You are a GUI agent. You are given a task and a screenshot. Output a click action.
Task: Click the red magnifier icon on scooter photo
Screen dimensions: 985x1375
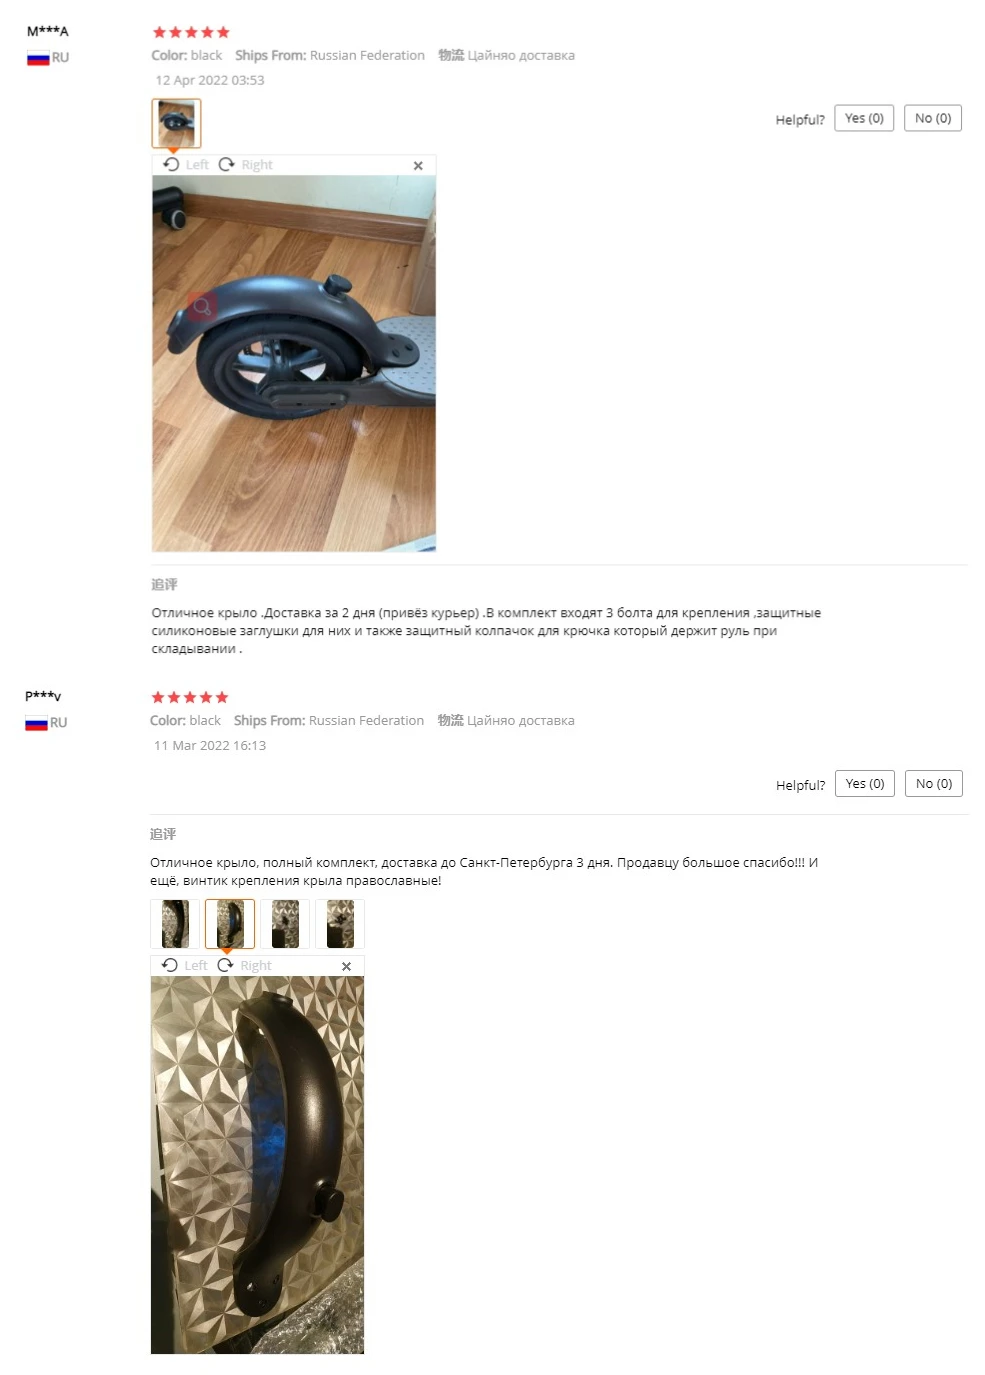coord(201,306)
